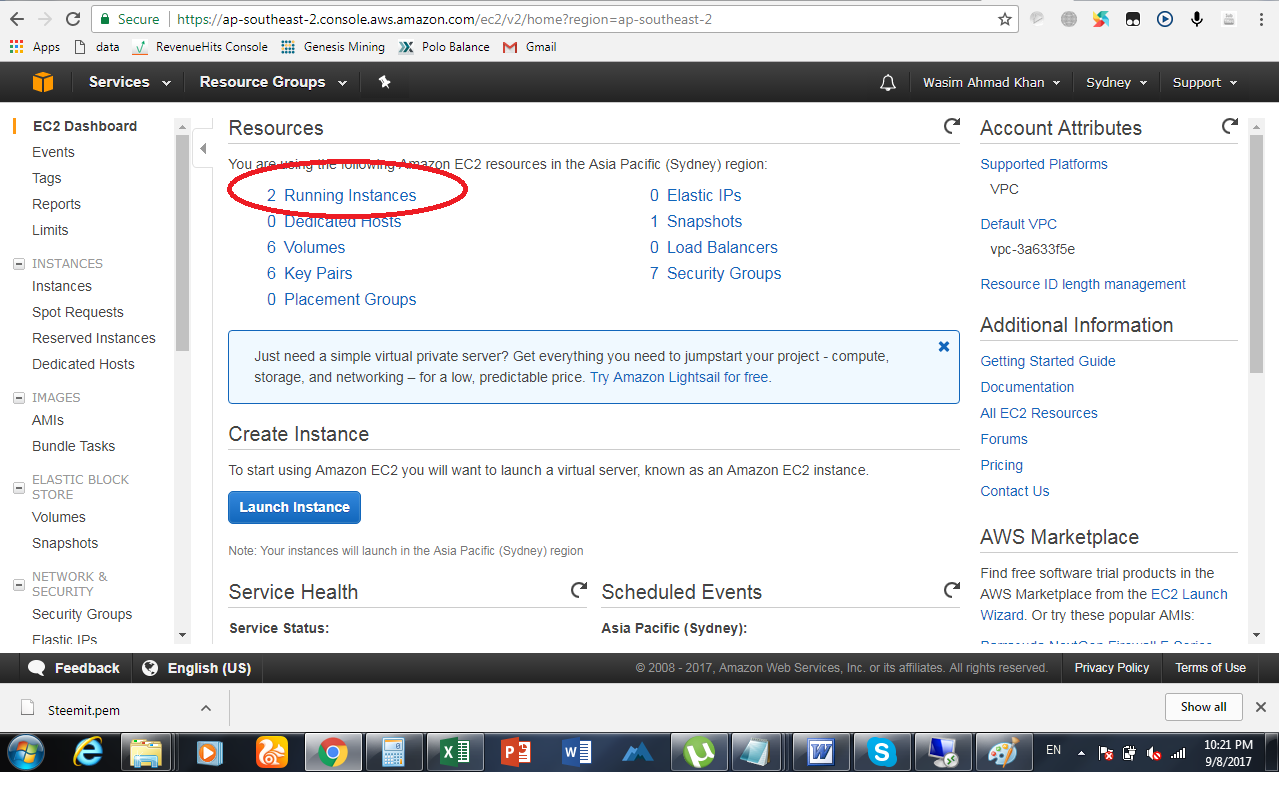The image size is (1280, 800).
Task: Open the Gmail bookmark
Action: [x=529, y=47]
